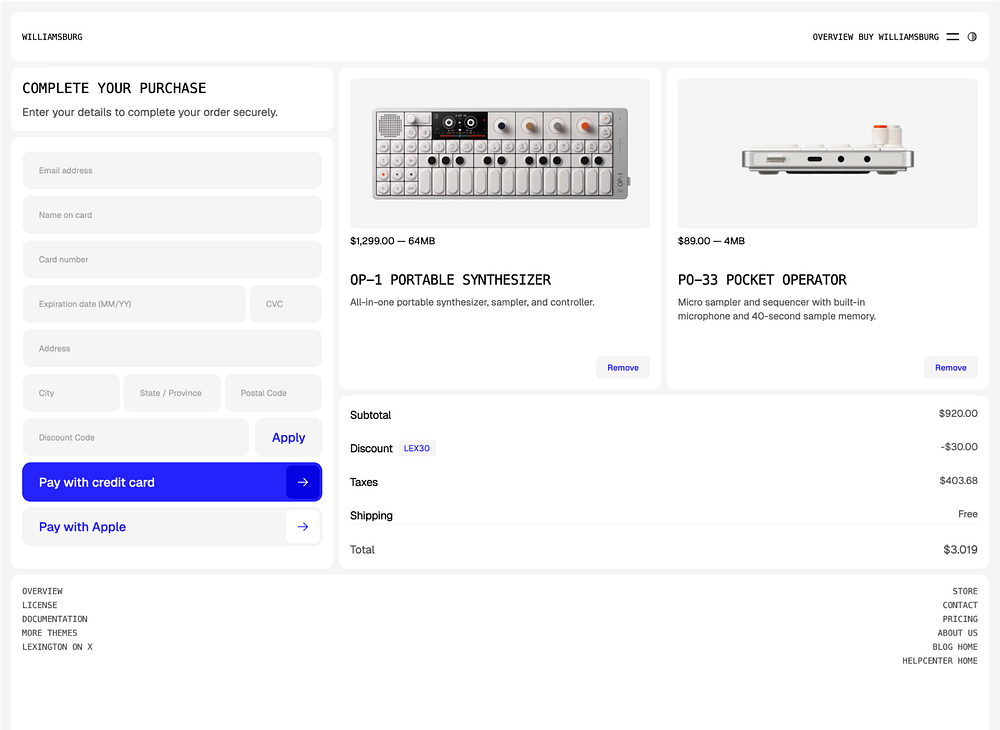Focus the Expiration date field
The width and height of the screenshot is (1000, 730).
coord(134,304)
